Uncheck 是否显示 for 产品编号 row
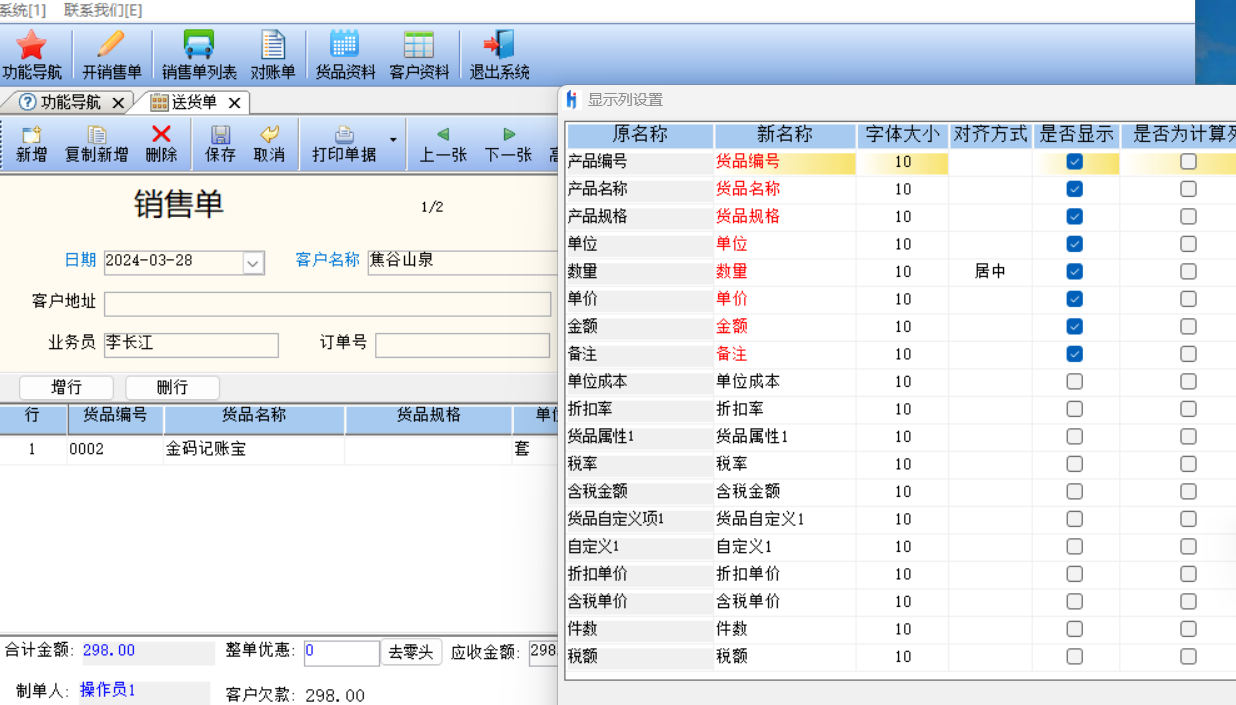1236x705 pixels. [1074, 161]
